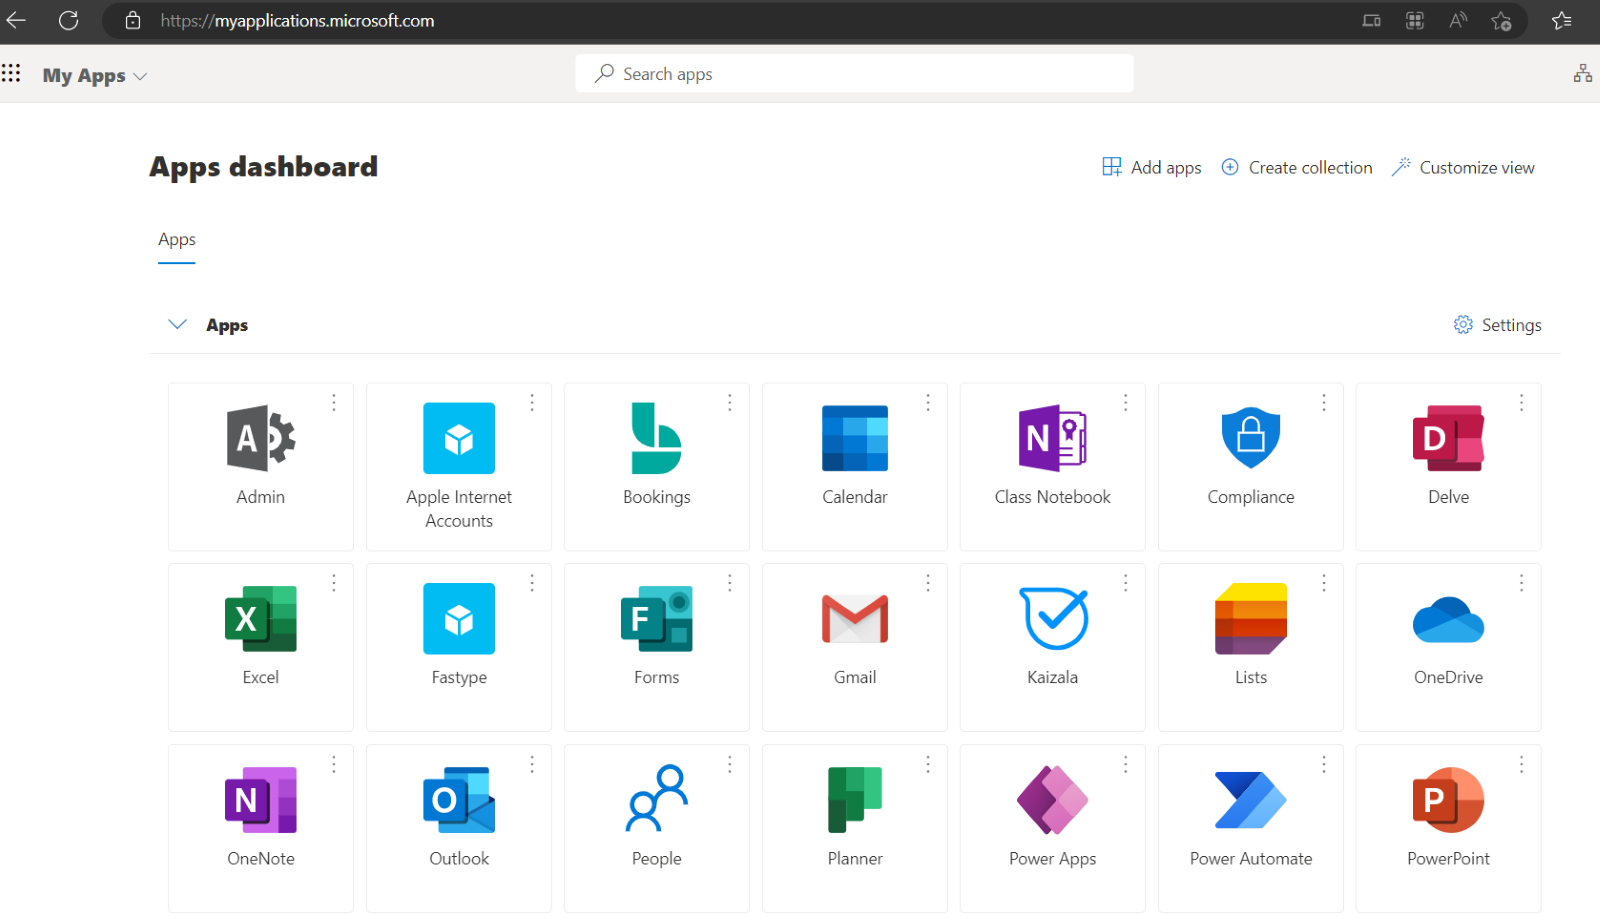Open more options for Power Apps tile
This screenshot has width=1600, height=920.
[x=1126, y=764]
